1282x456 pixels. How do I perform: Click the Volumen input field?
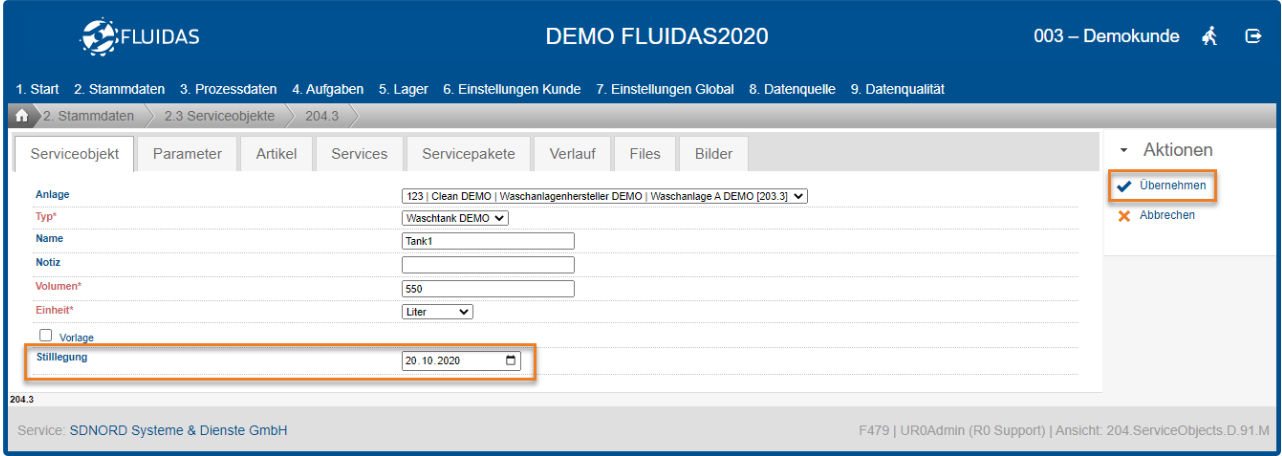[488, 289]
